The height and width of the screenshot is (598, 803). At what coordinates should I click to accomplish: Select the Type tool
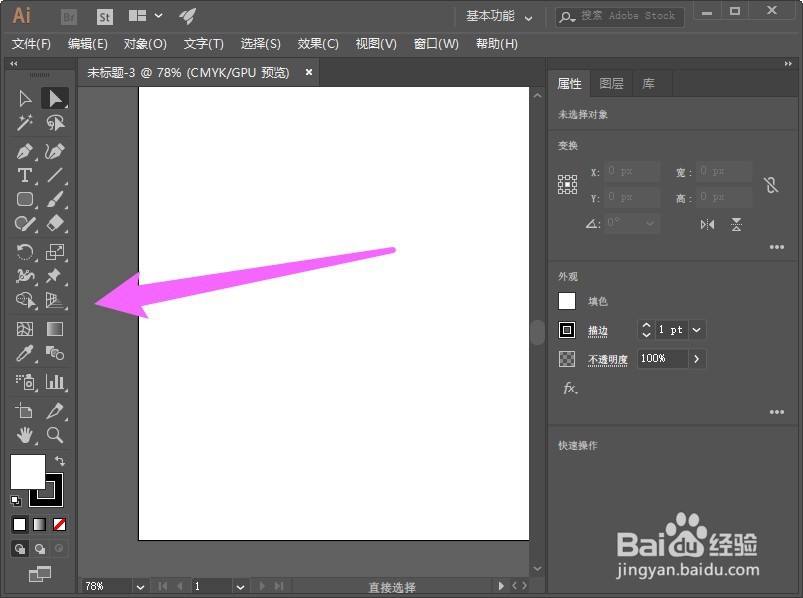pyautogui.click(x=25, y=175)
